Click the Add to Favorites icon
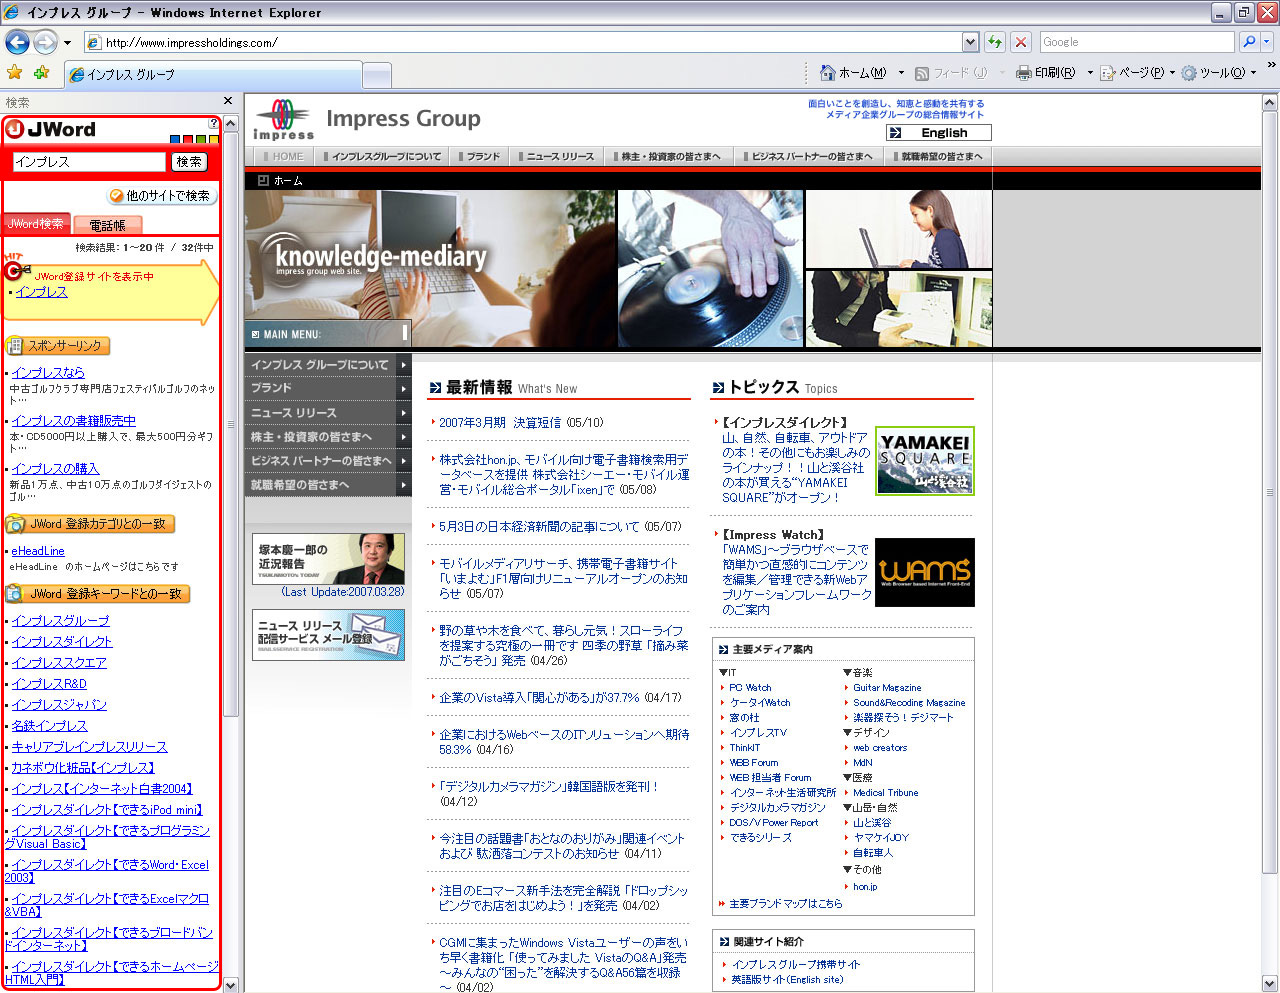1280x993 pixels. pos(41,73)
